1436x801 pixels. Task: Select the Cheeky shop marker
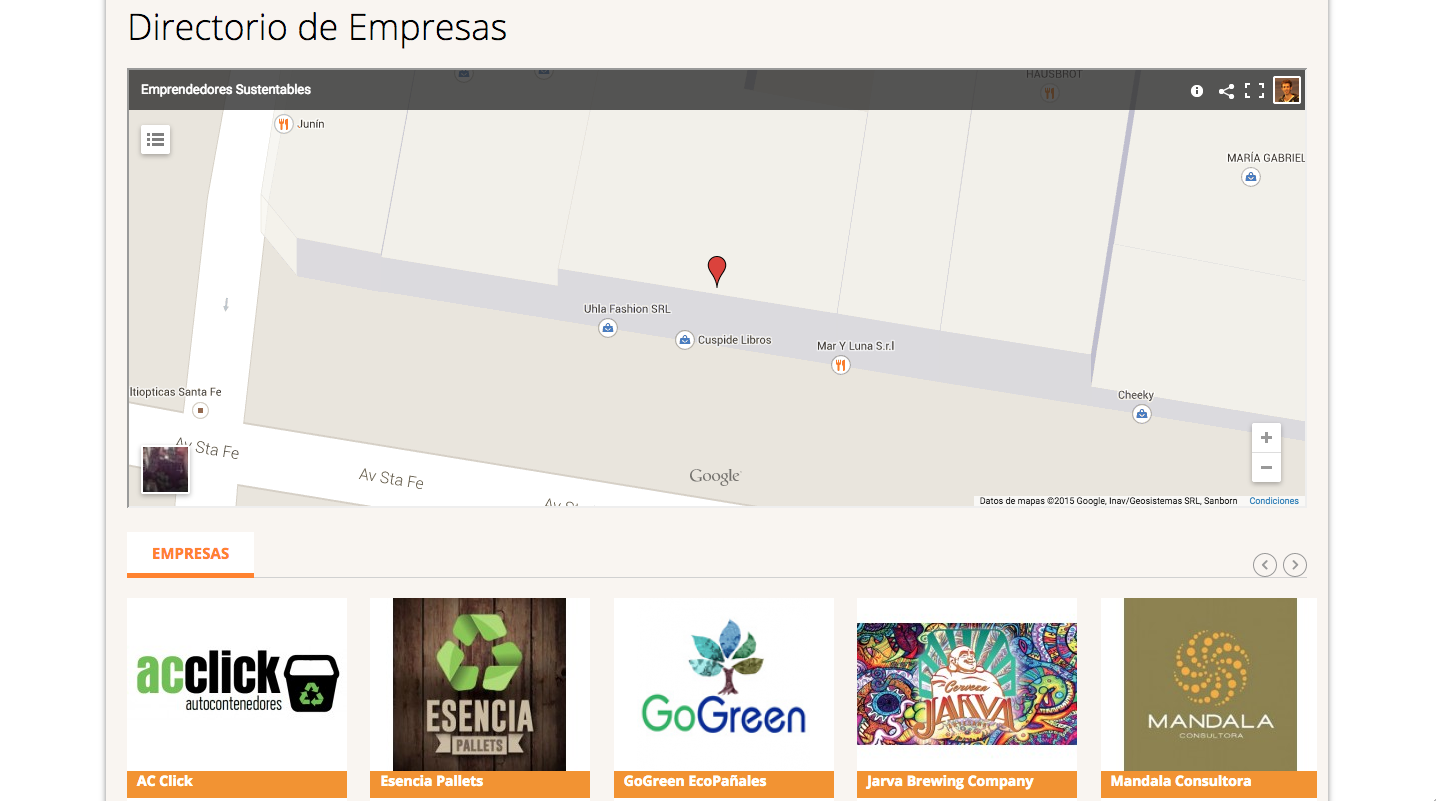coord(1141,413)
